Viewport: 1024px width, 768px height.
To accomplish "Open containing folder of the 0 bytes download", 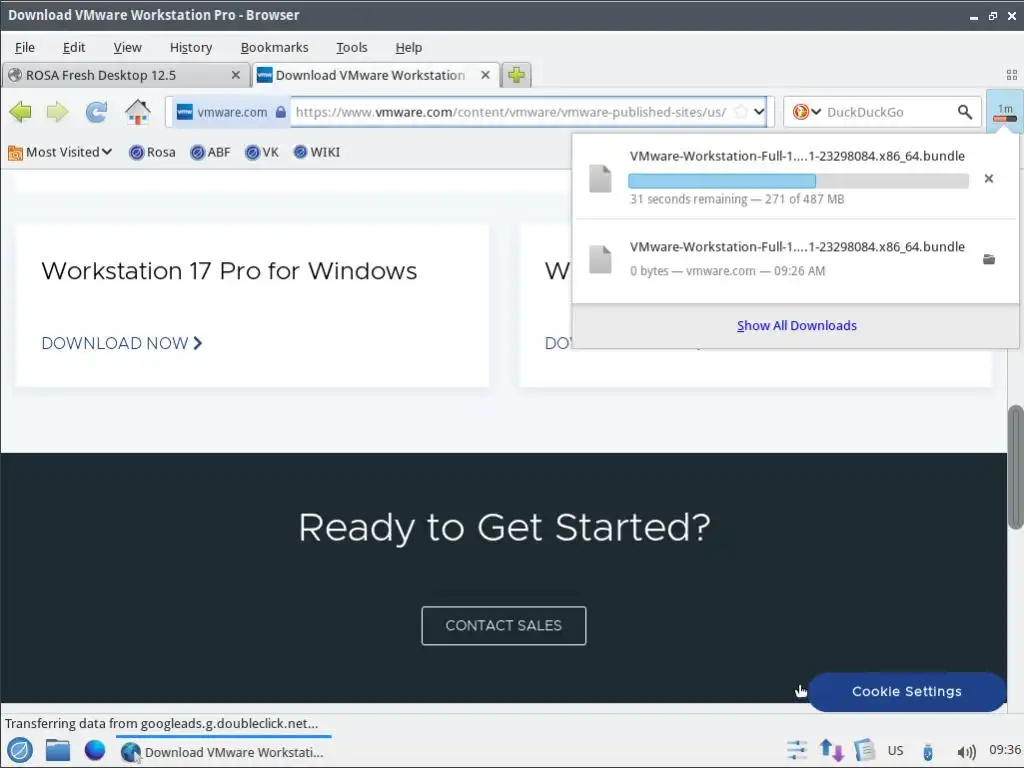I will tap(989, 259).
